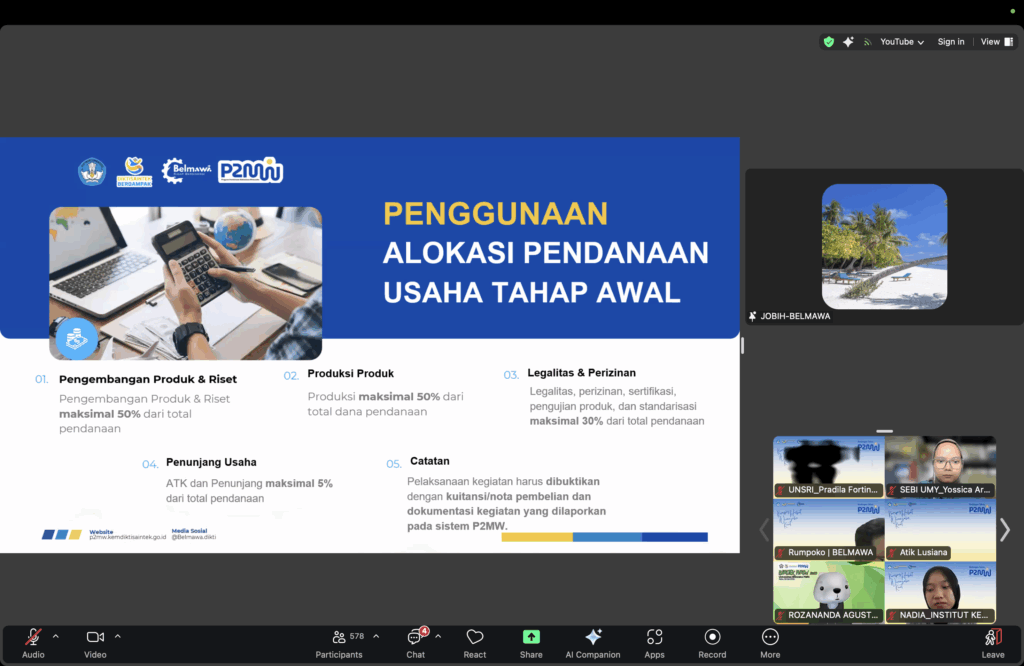Click the 'Legalitas & Perizinan' heading

tap(581, 373)
